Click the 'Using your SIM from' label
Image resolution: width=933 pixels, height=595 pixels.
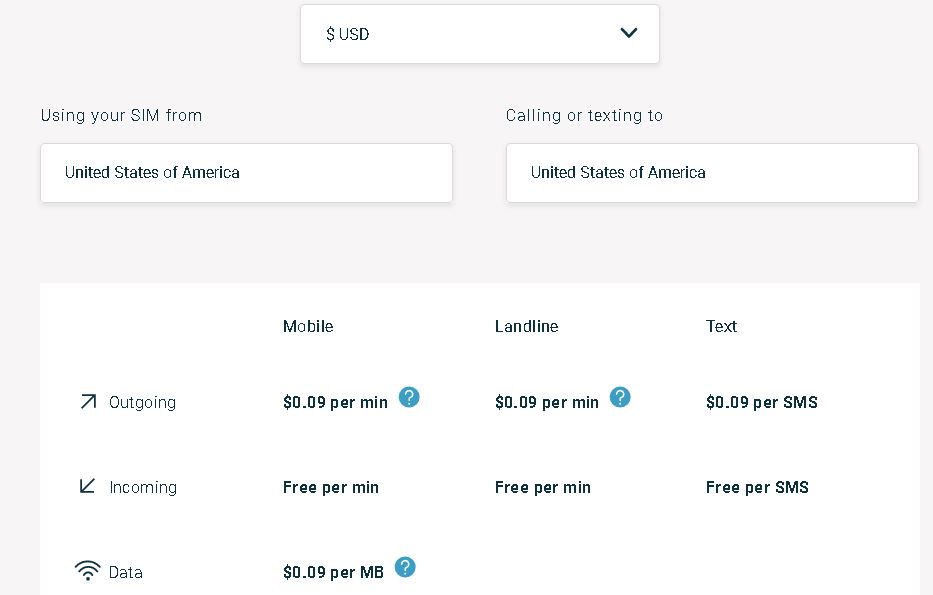pyautogui.click(x=121, y=115)
